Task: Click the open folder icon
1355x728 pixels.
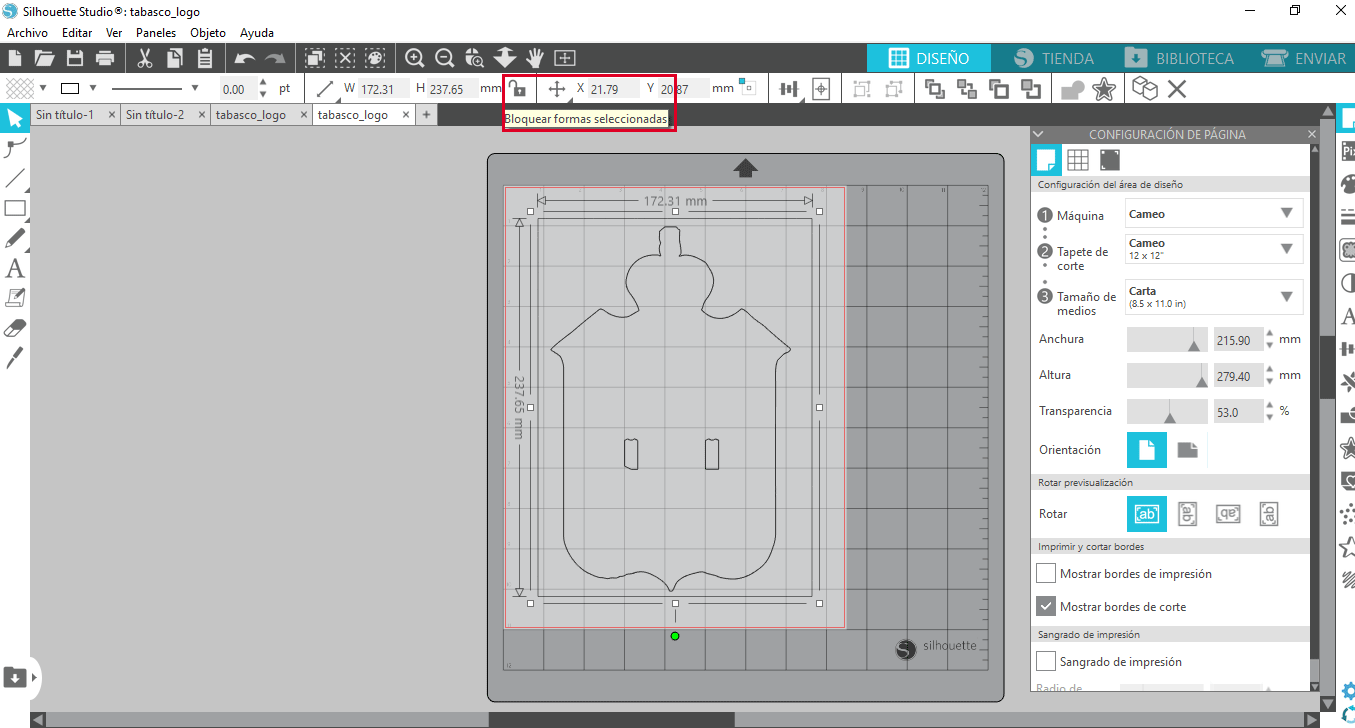Action: click(x=44, y=59)
